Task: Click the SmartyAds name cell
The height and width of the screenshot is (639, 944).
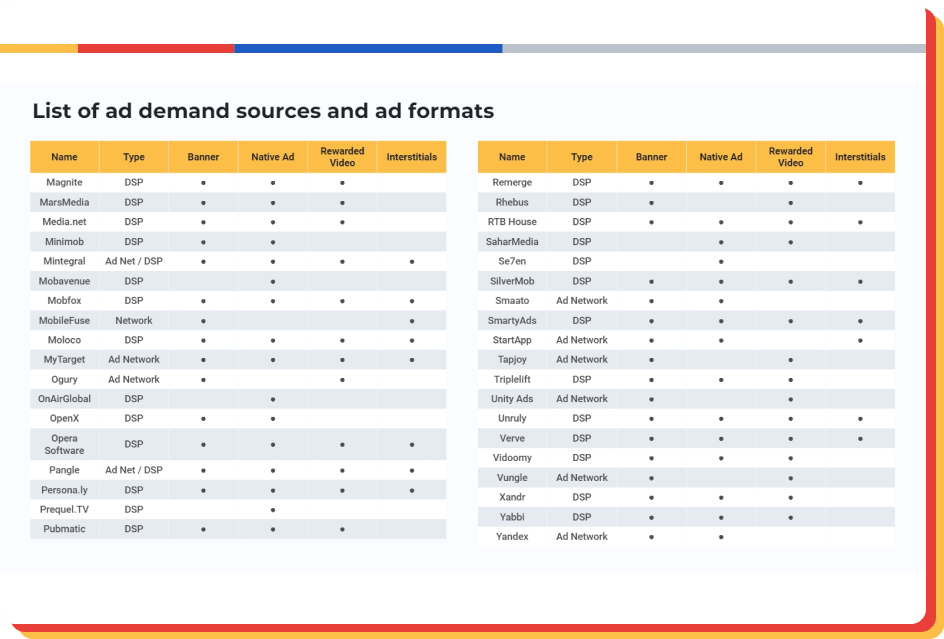Action: pyautogui.click(x=512, y=320)
